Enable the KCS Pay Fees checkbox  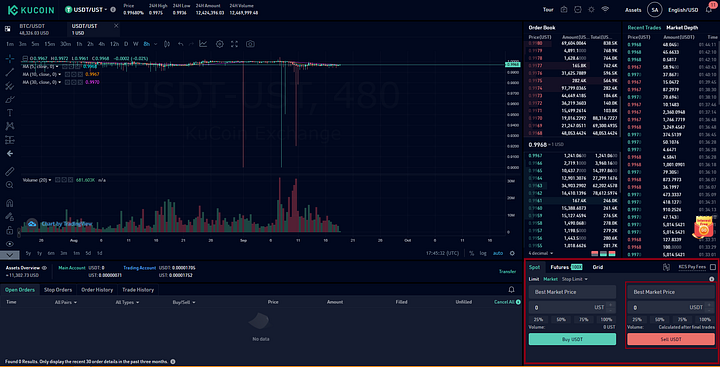click(x=713, y=267)
